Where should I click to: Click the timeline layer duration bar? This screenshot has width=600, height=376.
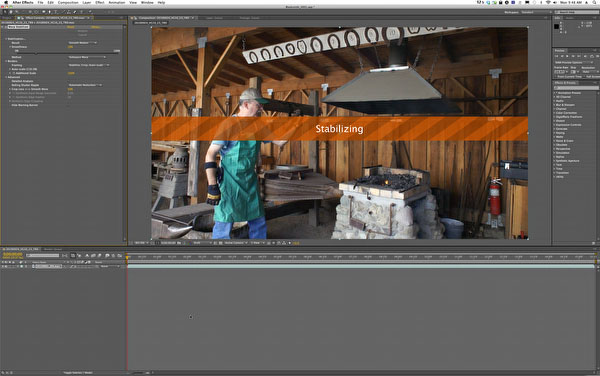pyautogui.click(x=361, y=266)
